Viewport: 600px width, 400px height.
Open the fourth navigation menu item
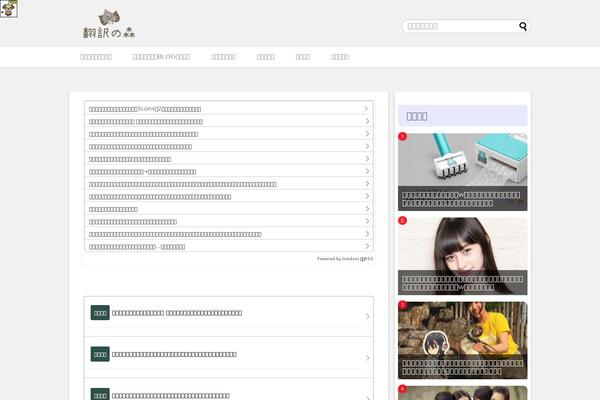(266, 57)
